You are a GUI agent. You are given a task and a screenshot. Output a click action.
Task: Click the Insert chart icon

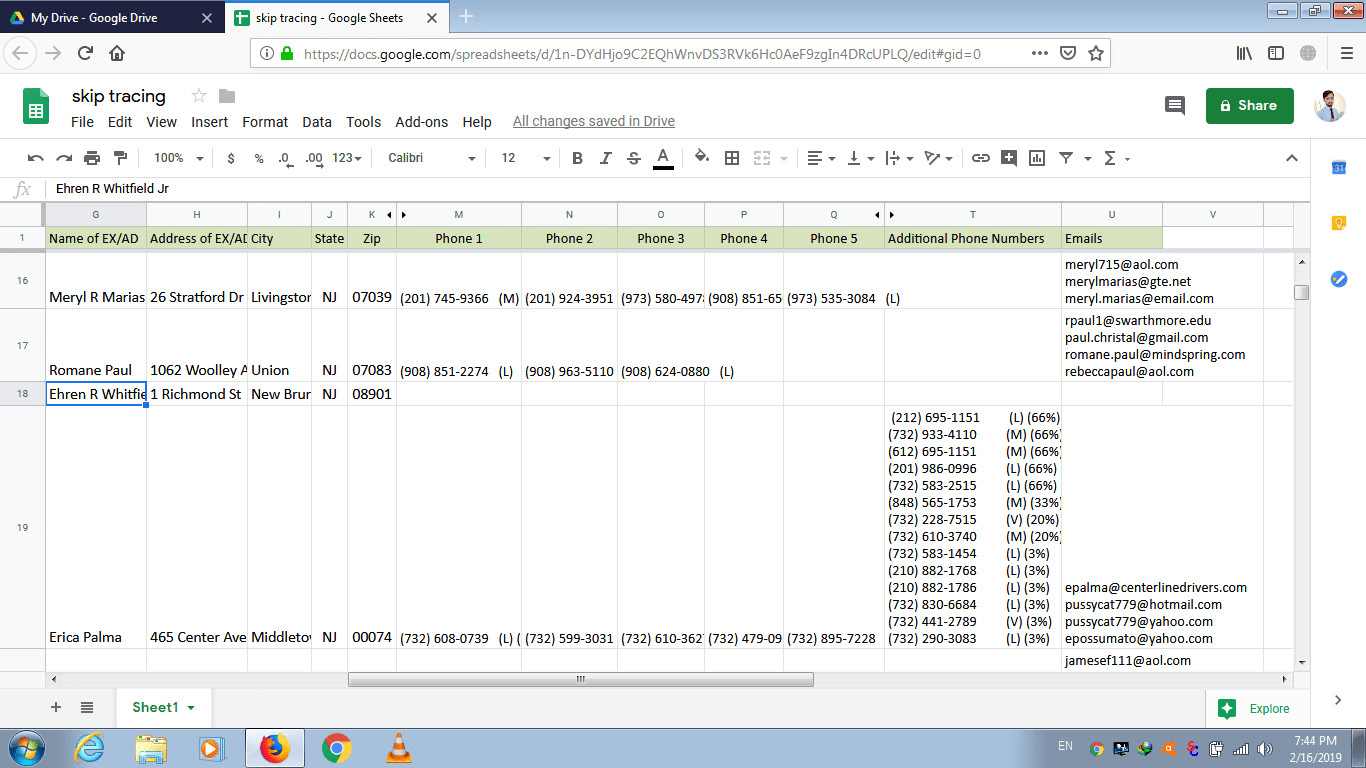click(x=1037, y=158)
